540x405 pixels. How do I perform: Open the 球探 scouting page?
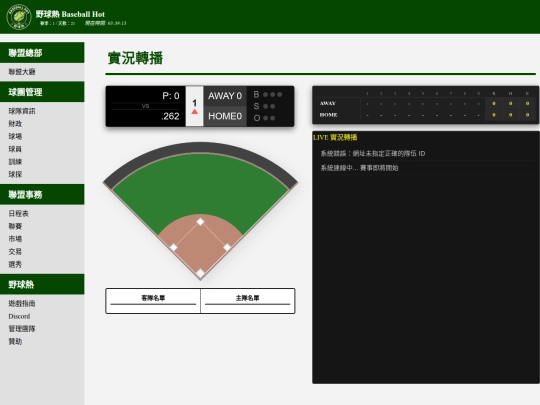tap(15, 174)
